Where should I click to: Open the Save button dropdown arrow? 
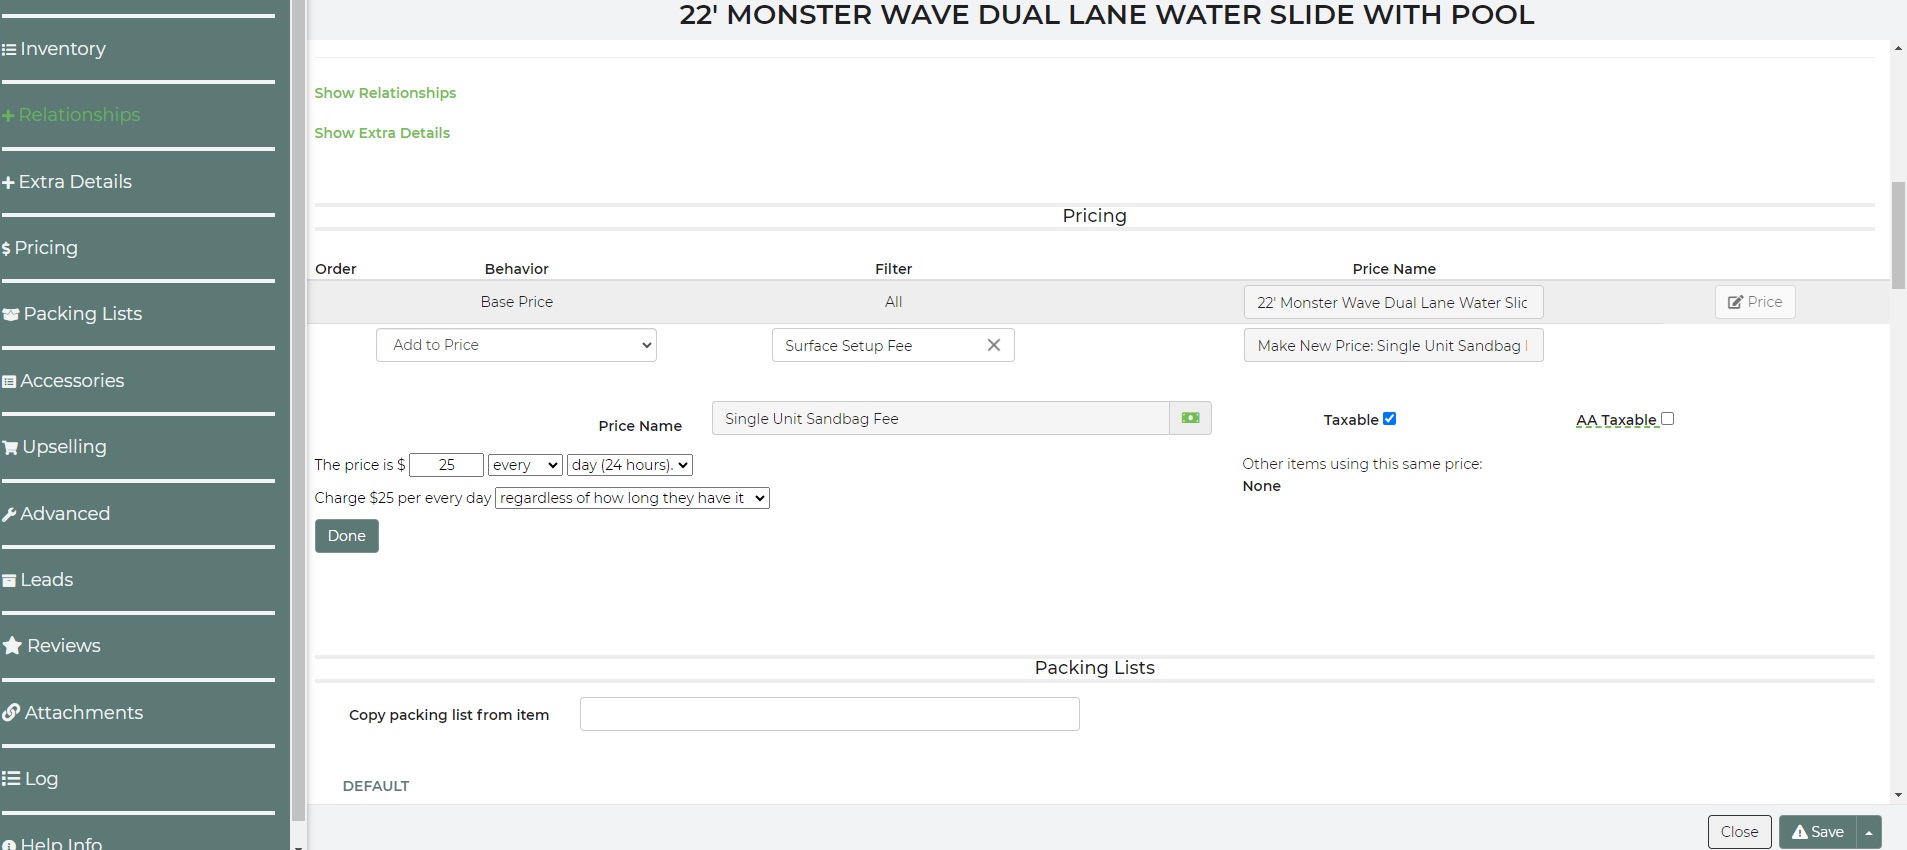tap(1868, 832)
